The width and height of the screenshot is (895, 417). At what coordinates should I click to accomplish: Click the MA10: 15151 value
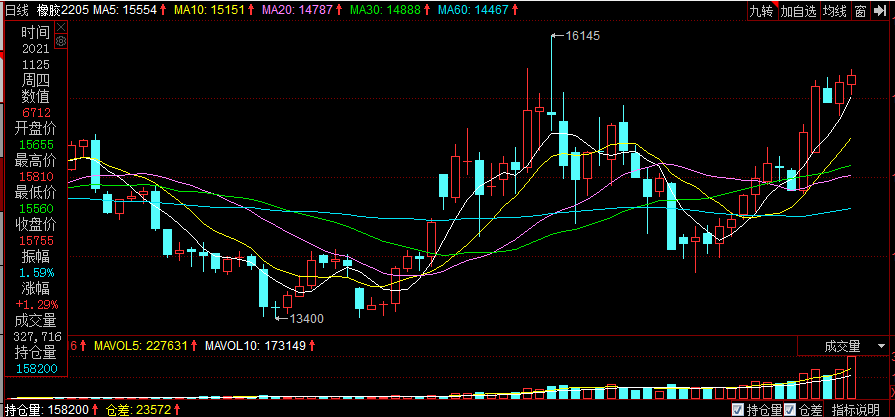(209, 10)
